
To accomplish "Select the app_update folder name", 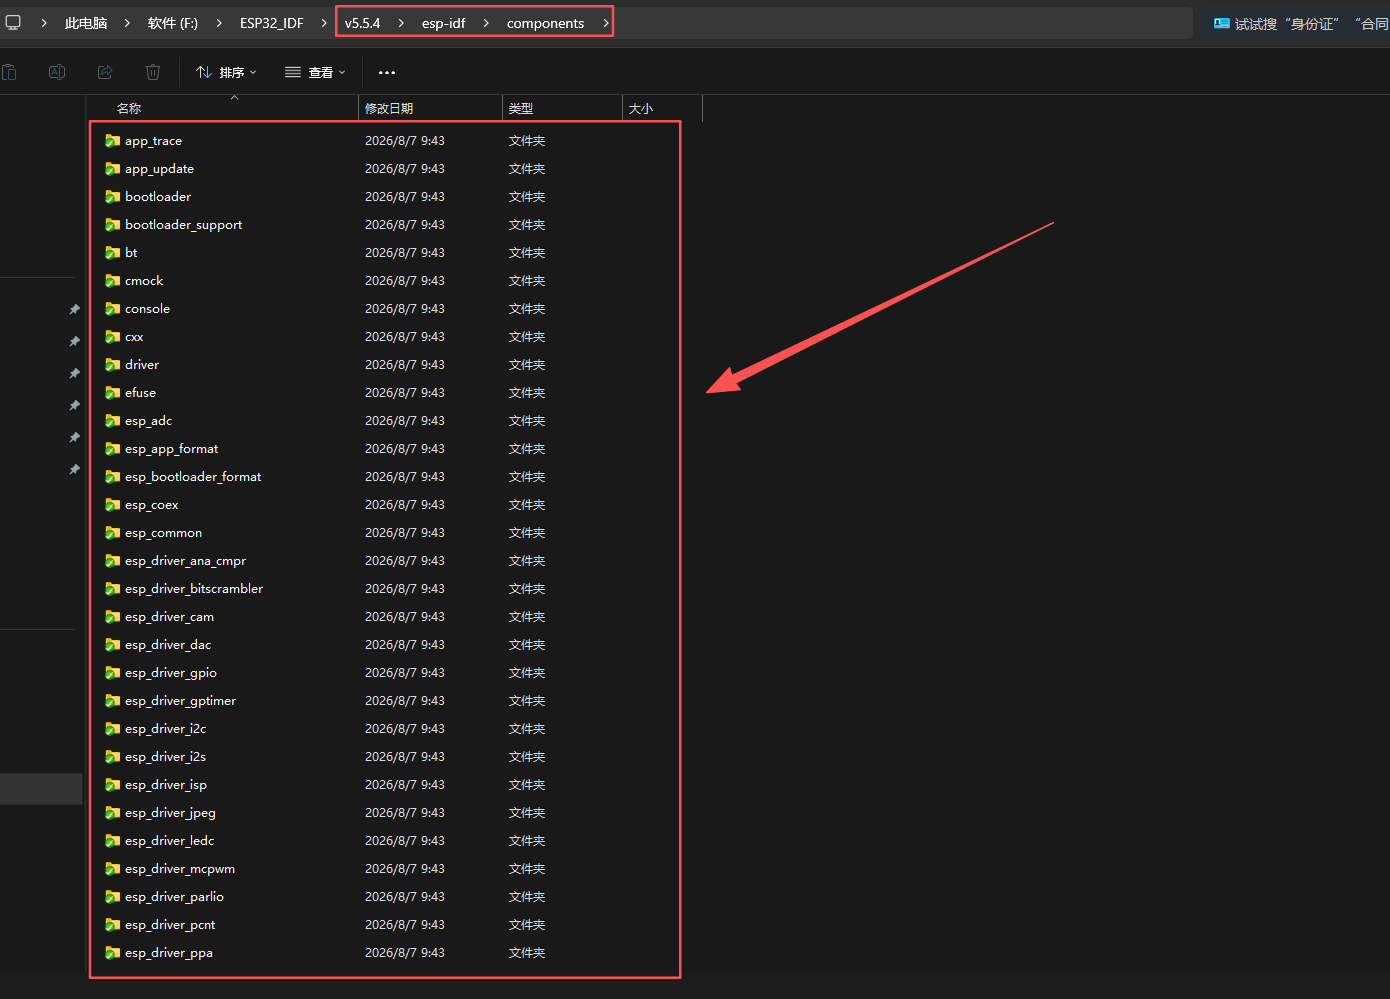I will pos(160,169).
